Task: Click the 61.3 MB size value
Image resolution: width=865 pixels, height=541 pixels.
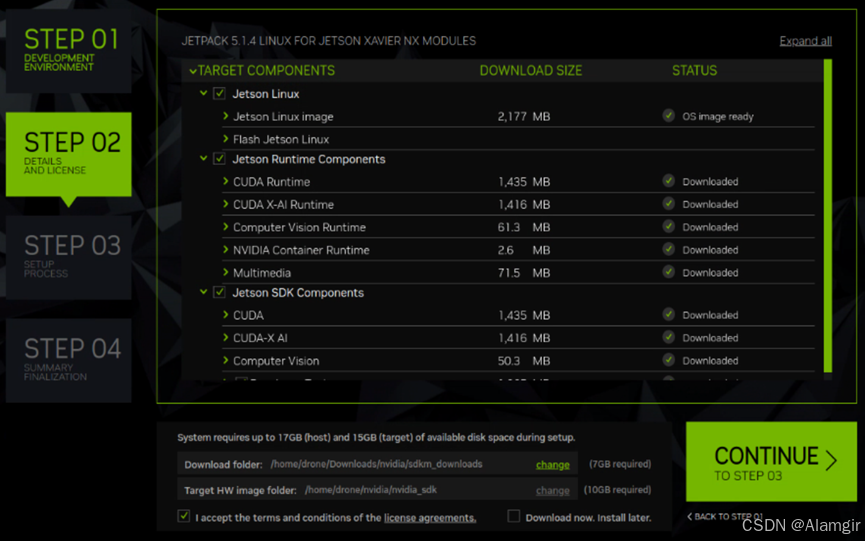Action: coord(524,227)
